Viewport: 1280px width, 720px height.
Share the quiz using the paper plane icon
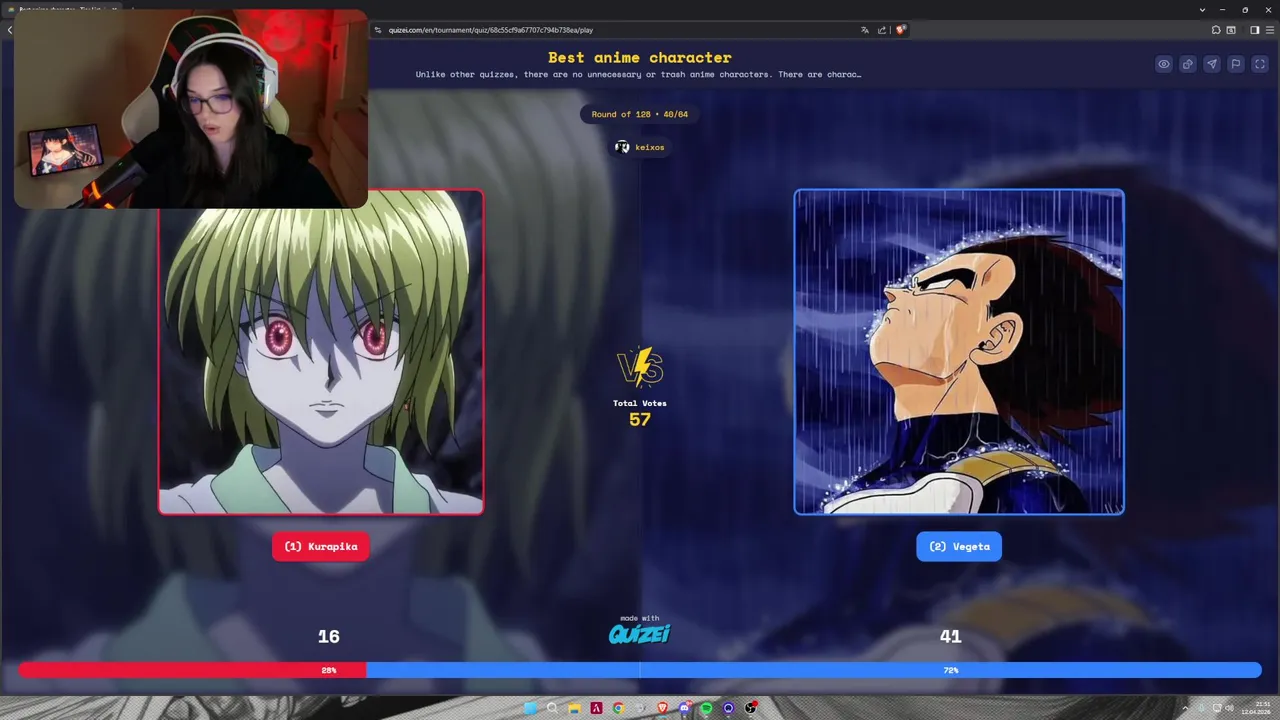tap(1212, 64)
